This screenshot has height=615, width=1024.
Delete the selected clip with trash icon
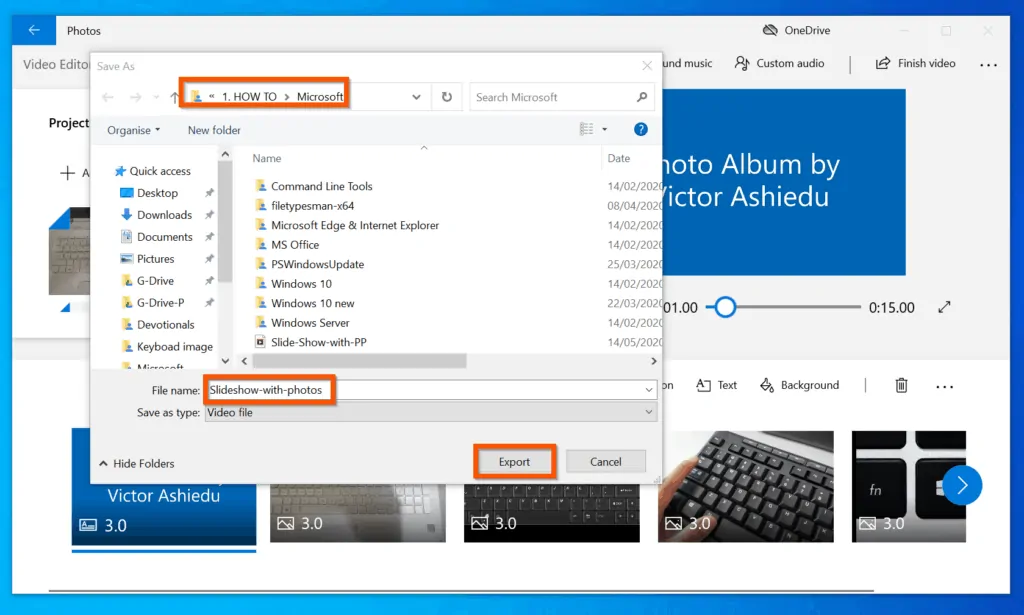click(900, 385)
